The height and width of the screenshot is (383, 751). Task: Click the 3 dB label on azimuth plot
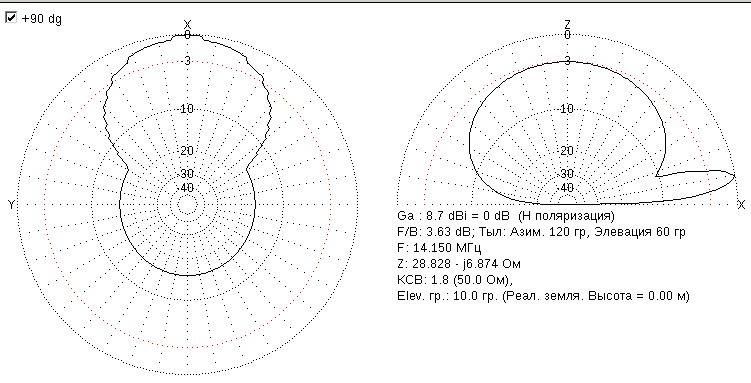click(187, 61)
